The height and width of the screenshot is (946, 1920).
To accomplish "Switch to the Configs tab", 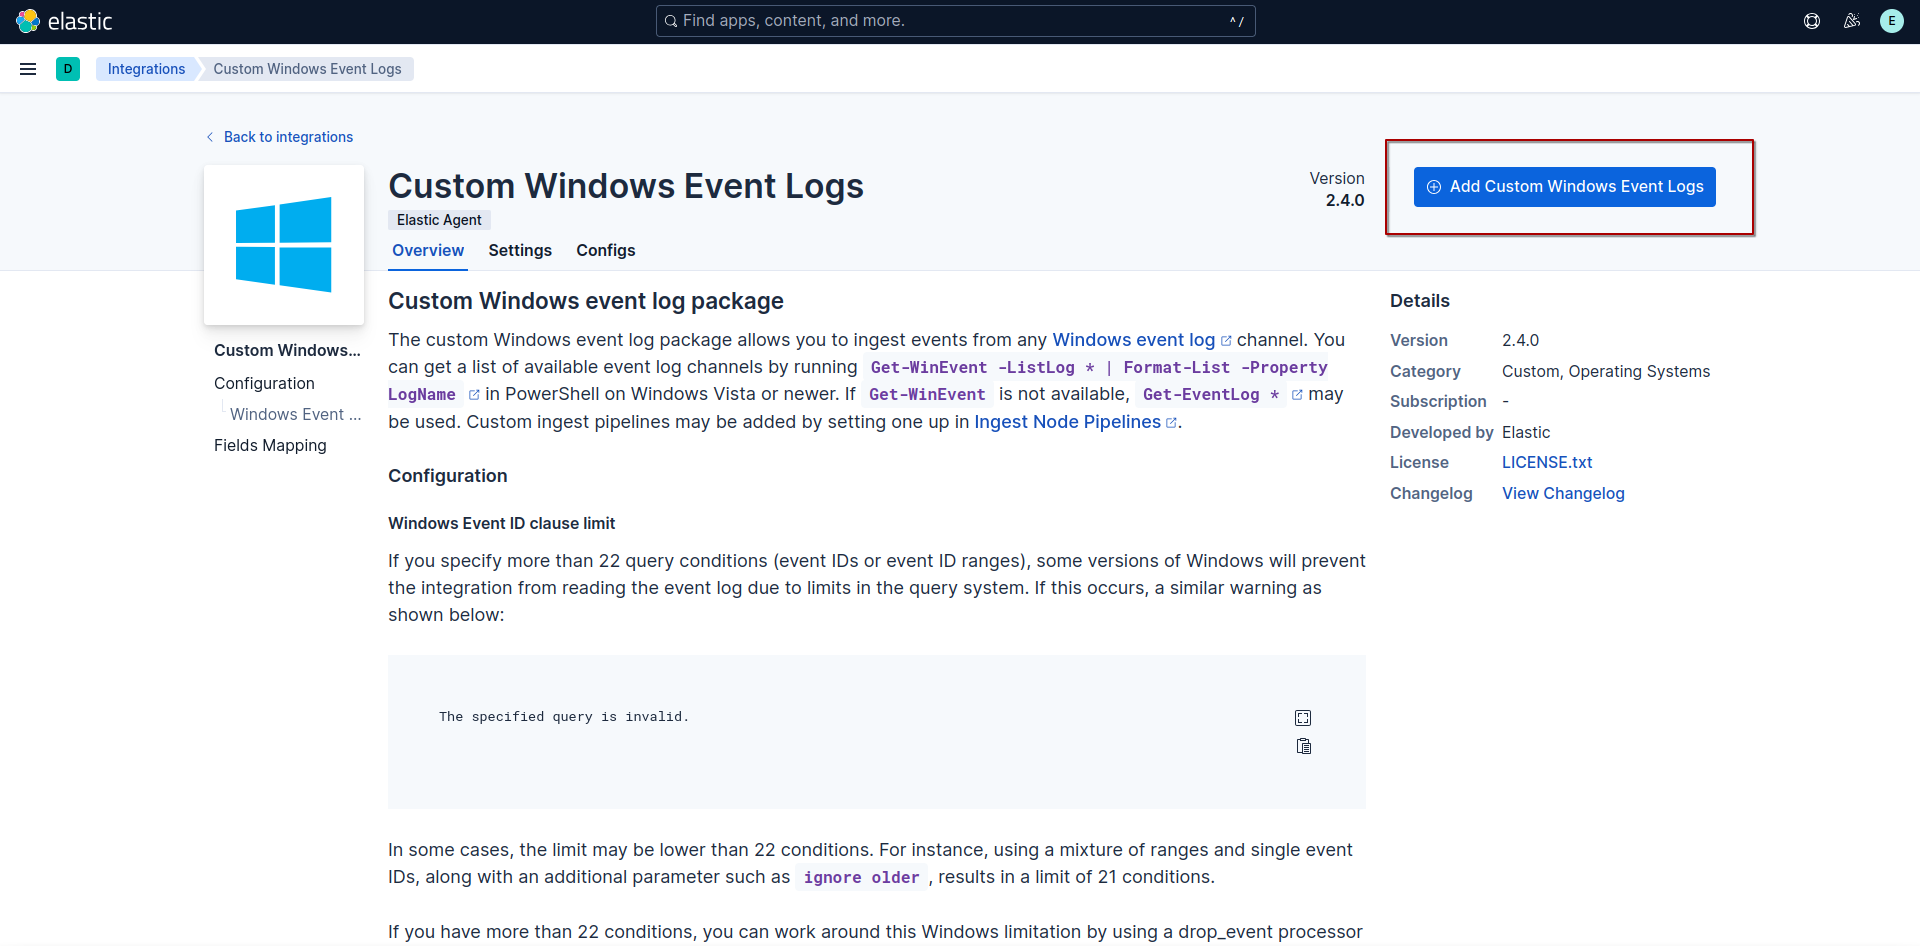I will [606, 251].
